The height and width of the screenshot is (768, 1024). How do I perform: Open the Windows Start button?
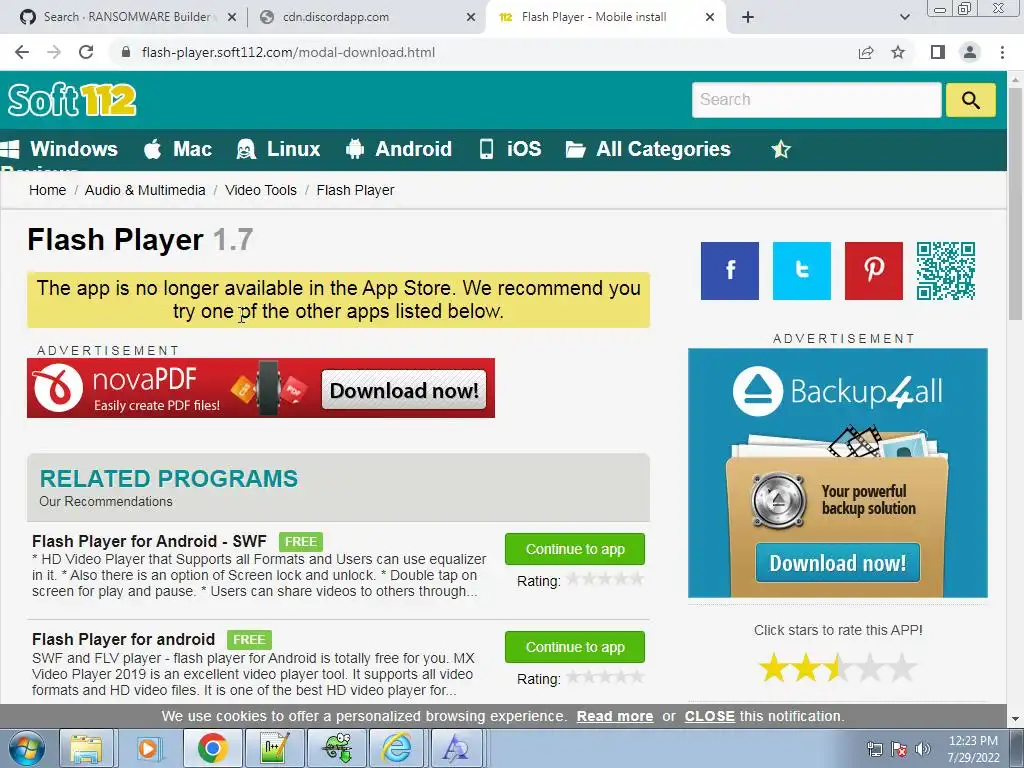(27, 748)
